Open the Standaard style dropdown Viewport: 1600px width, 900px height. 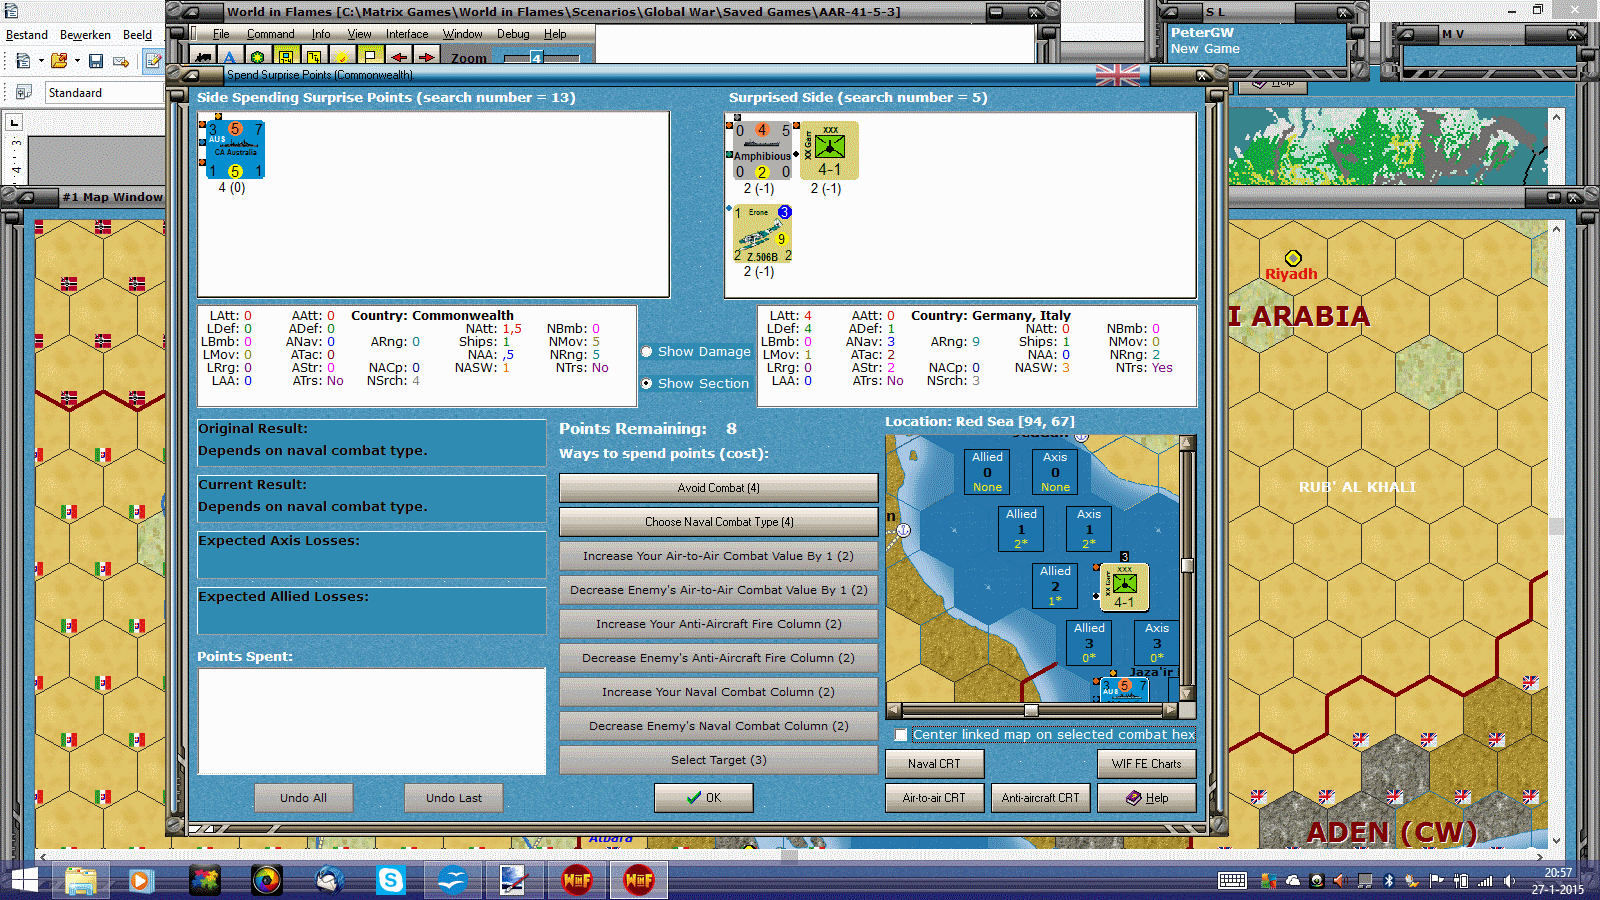tap(104, 93)
